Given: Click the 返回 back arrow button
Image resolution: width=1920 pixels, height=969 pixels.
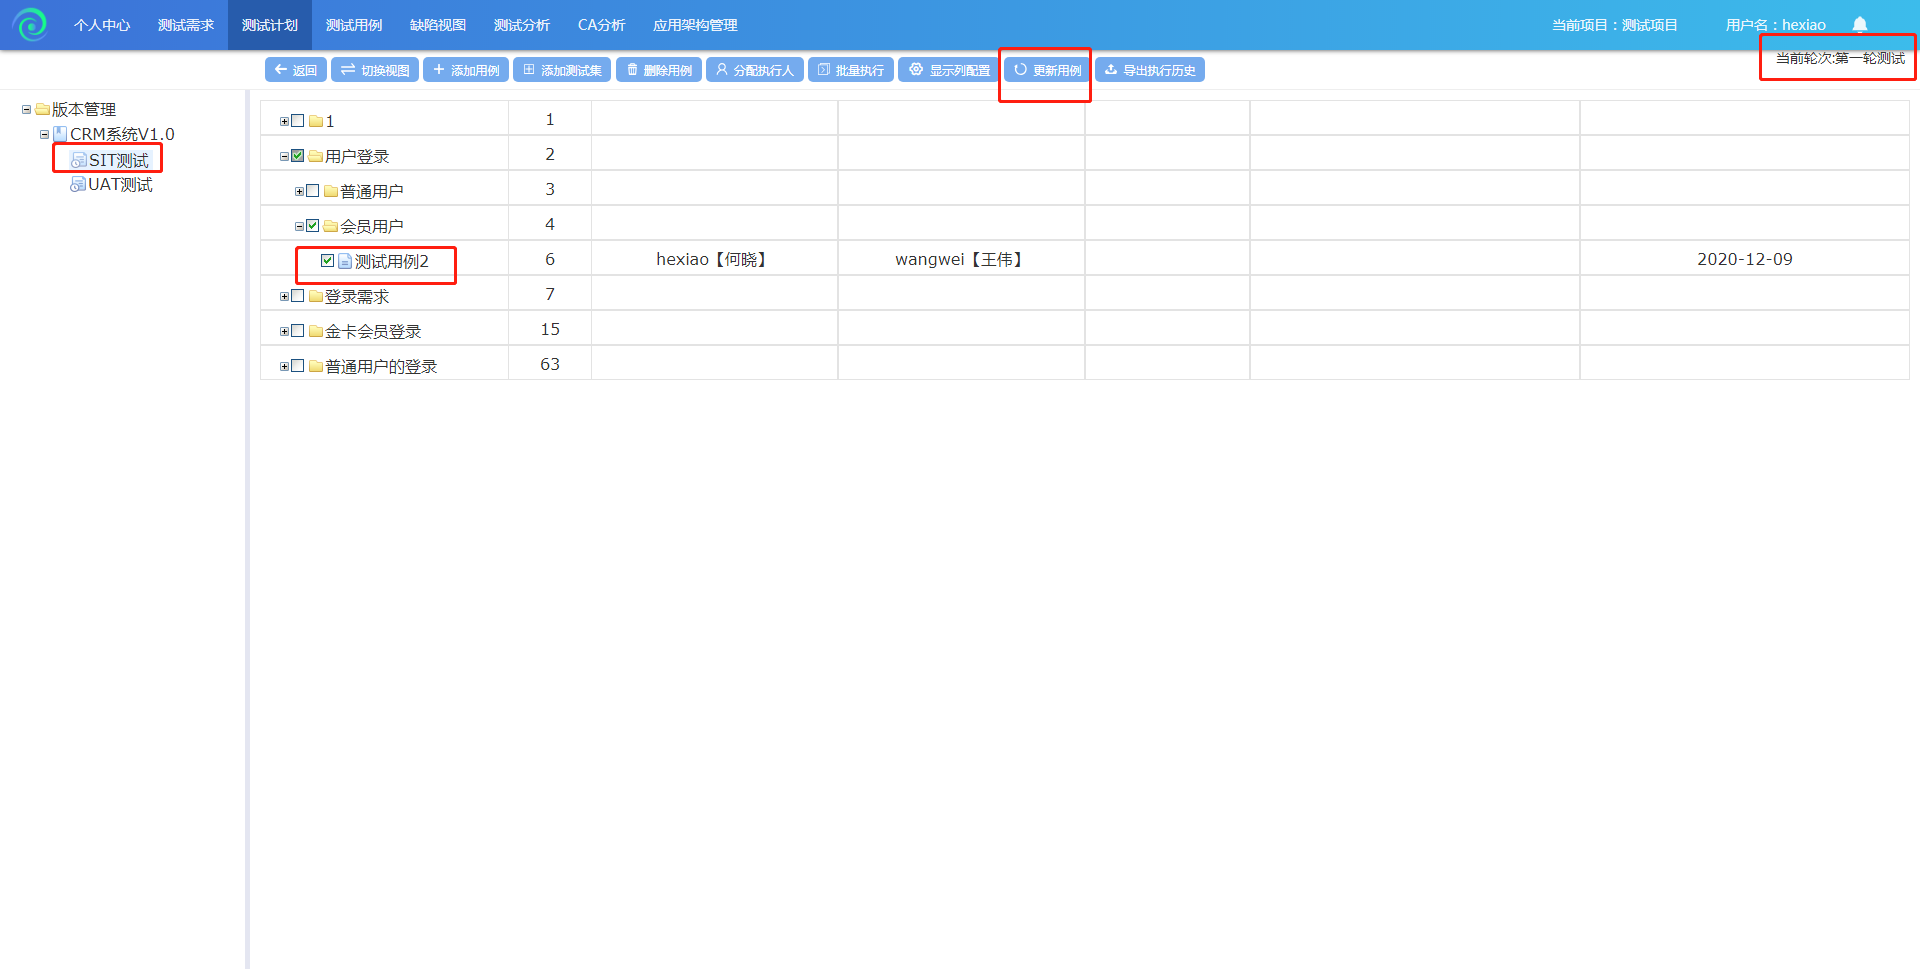Looking at the screenshot, I should (x=296, y=70).
